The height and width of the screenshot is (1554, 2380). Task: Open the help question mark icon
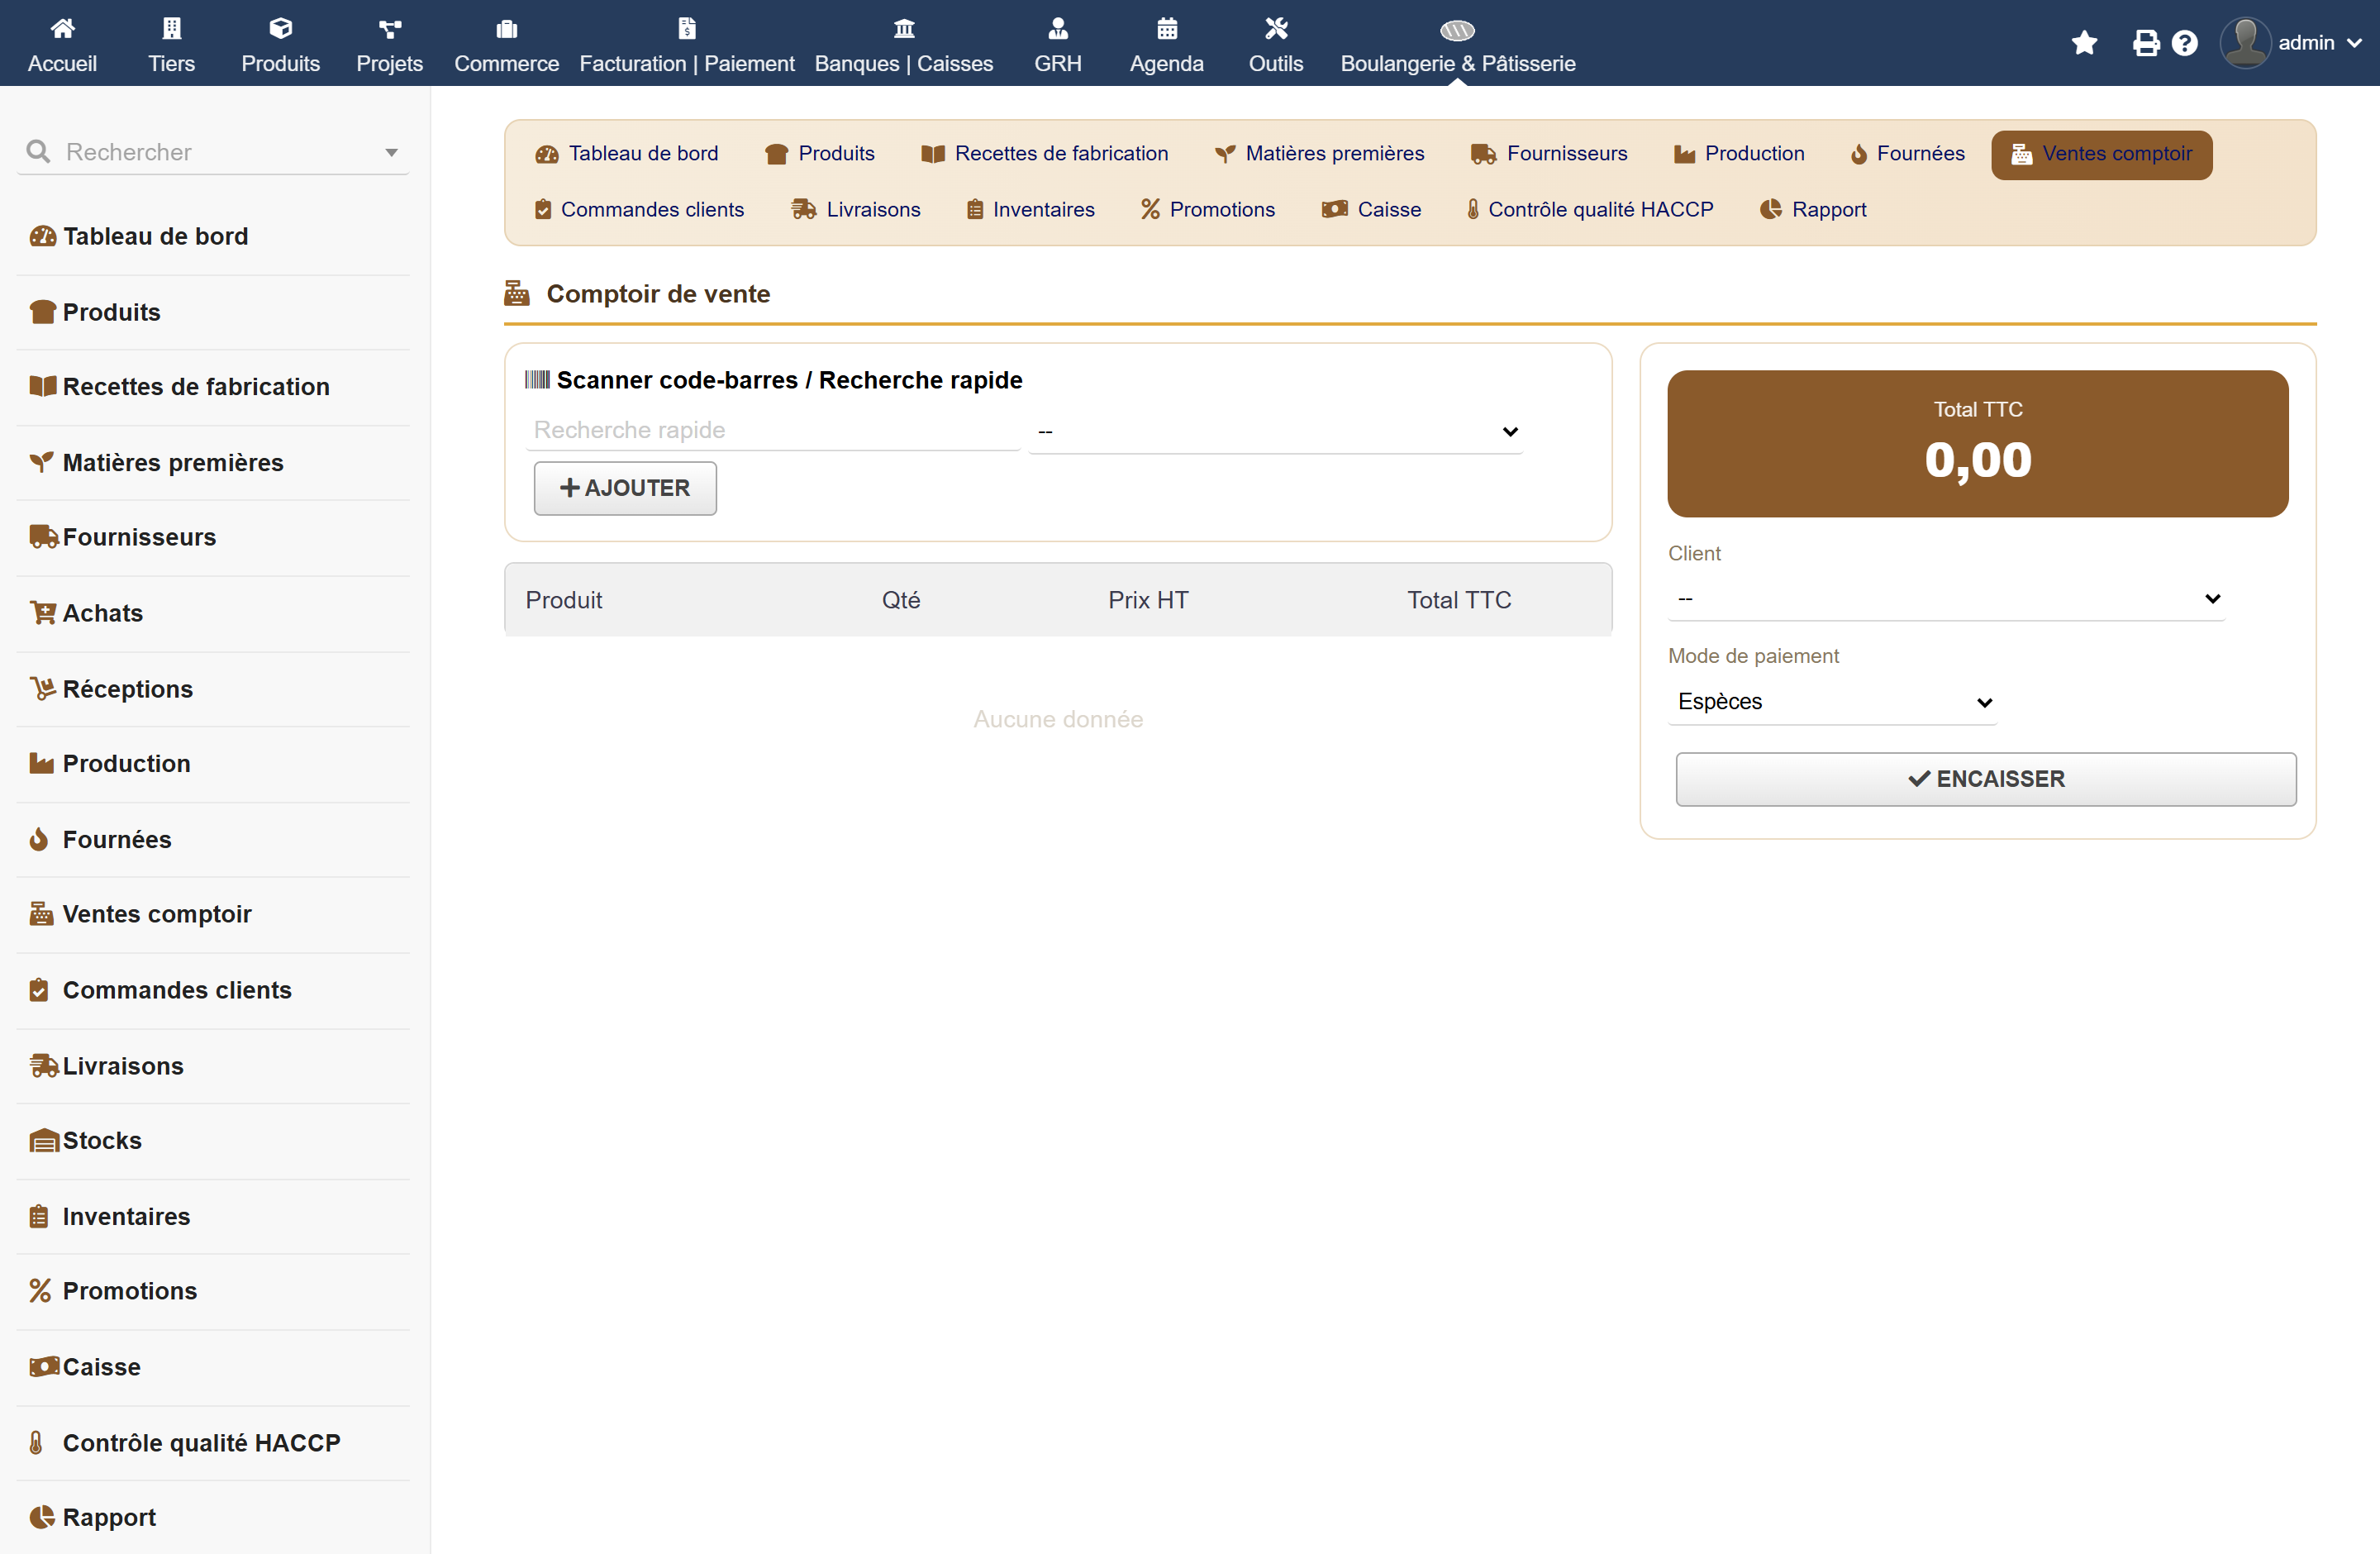[2184, 43]
